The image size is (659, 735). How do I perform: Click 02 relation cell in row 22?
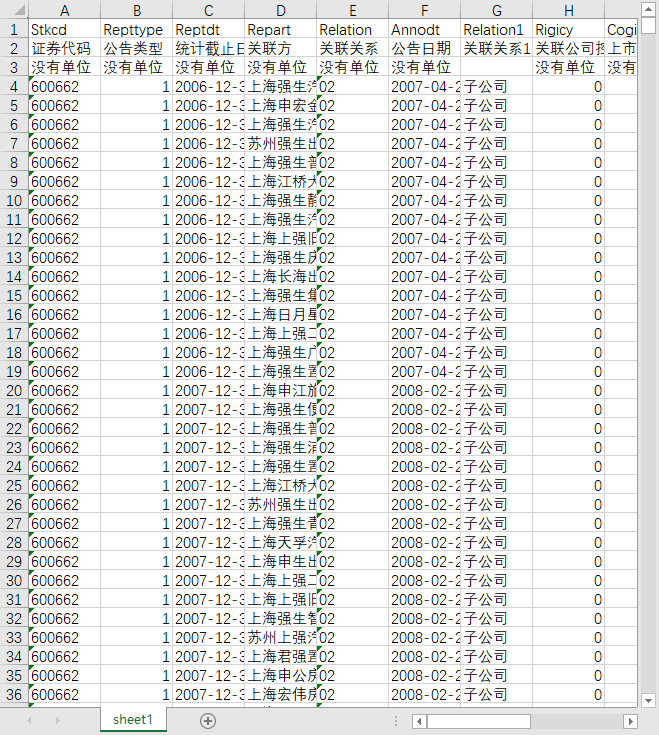coord(352,428)
